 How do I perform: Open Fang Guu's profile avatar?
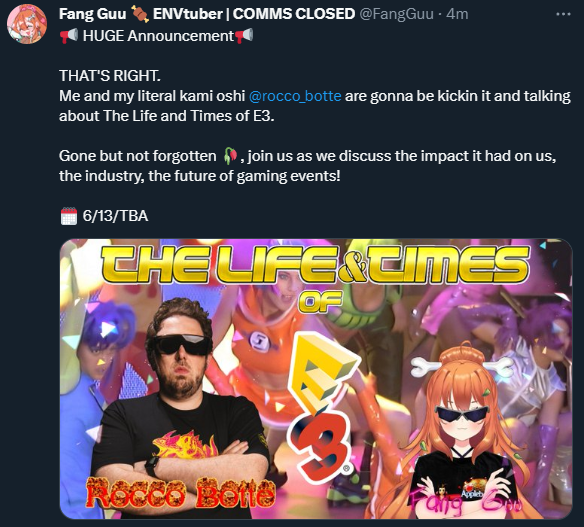point(27,25)
